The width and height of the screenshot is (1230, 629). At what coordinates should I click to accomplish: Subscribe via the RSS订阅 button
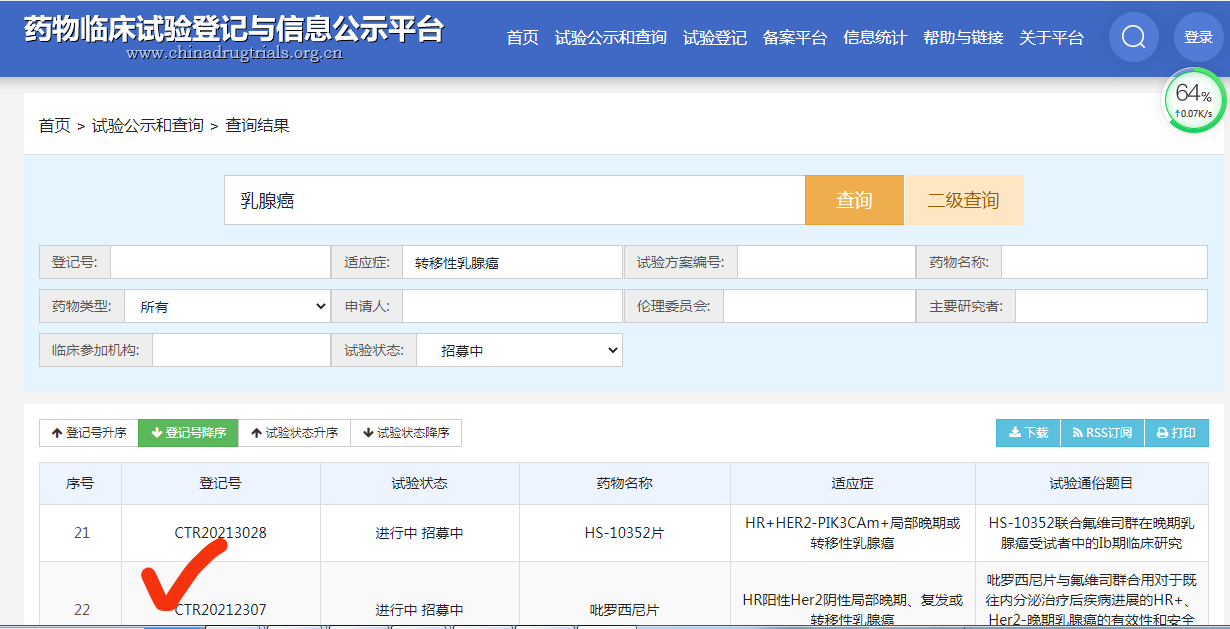1102,433
